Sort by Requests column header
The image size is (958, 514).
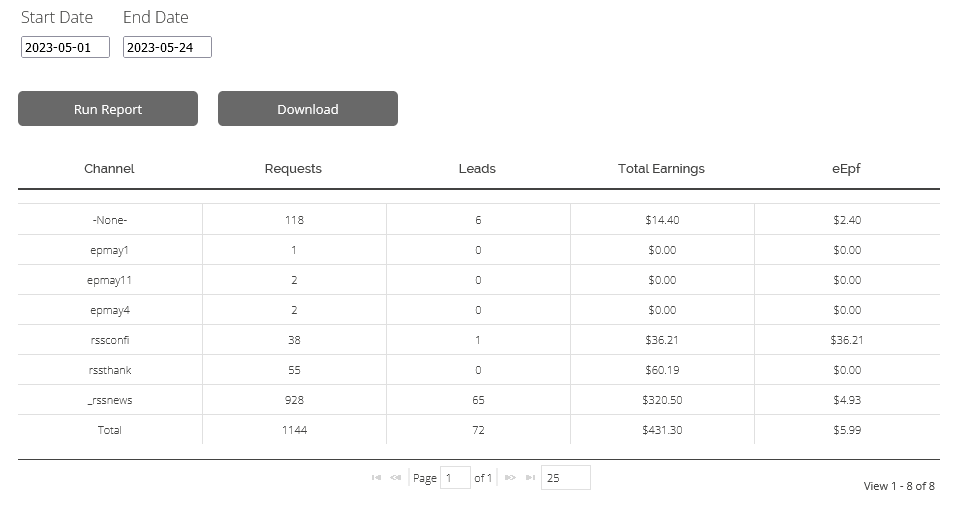tap(293, 169)
